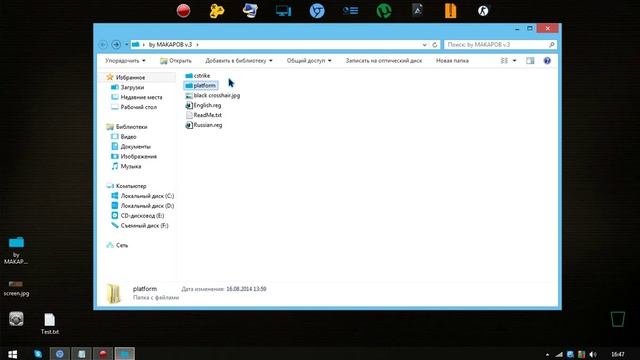The width and height of the screenshot is (640, 360).
Task: Select the Russian.reg registry file
Action: [x=204, y=125]
